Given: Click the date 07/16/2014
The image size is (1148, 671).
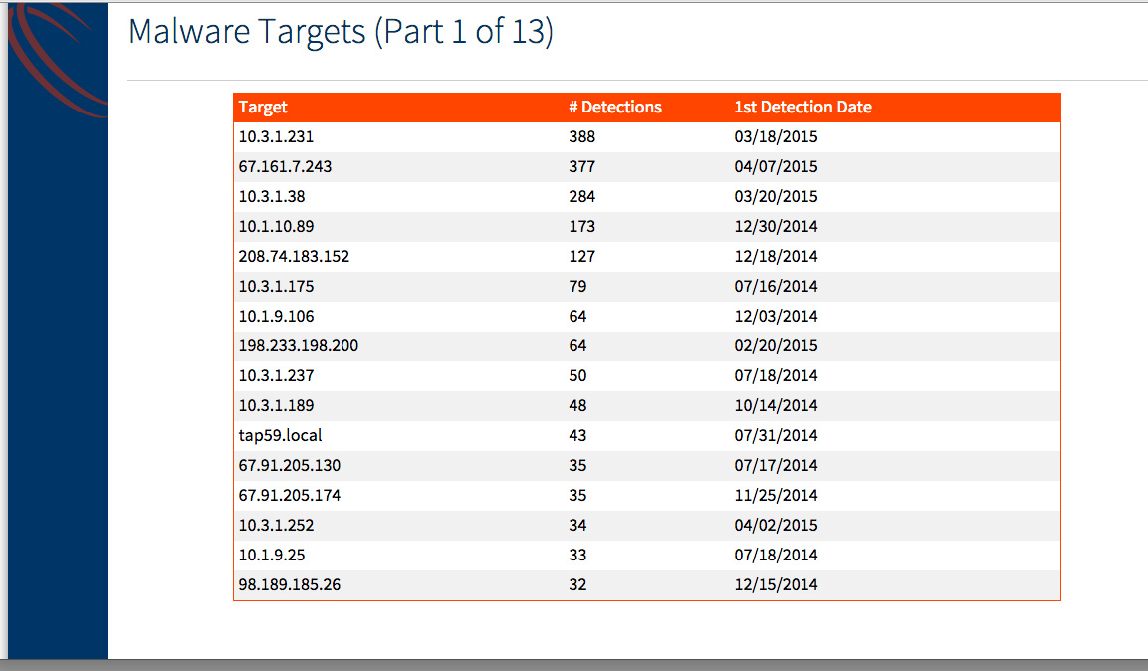Looking at the screenshot, I should click(x=775, y=286).
